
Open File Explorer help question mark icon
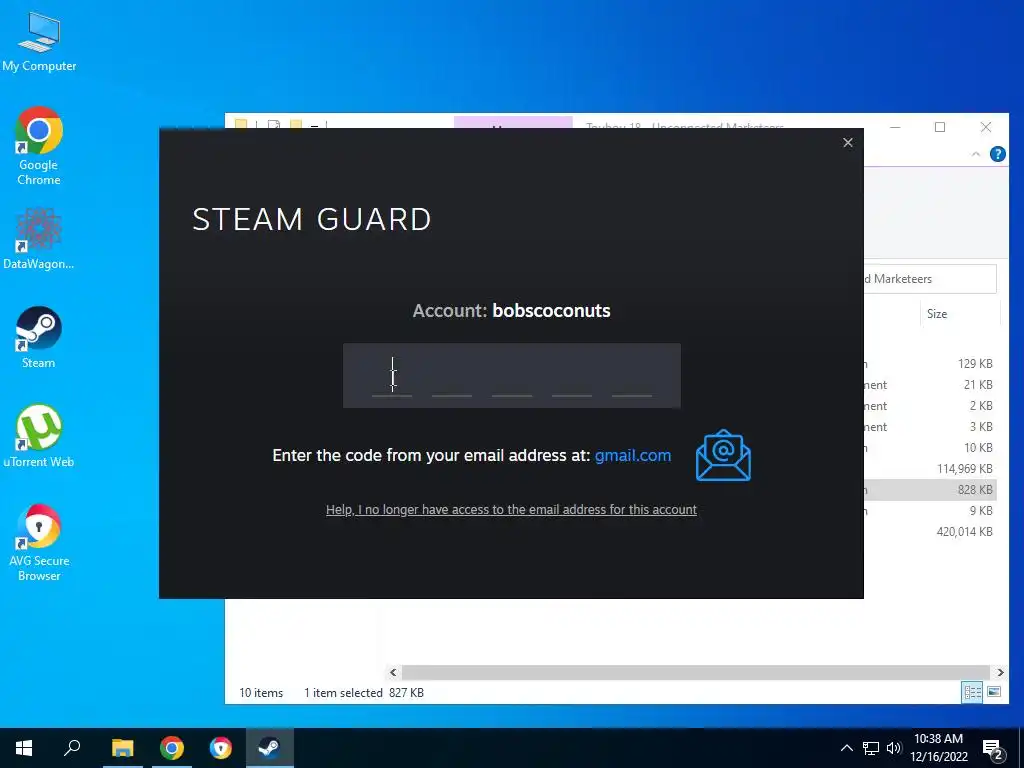[x=998, y=154]
